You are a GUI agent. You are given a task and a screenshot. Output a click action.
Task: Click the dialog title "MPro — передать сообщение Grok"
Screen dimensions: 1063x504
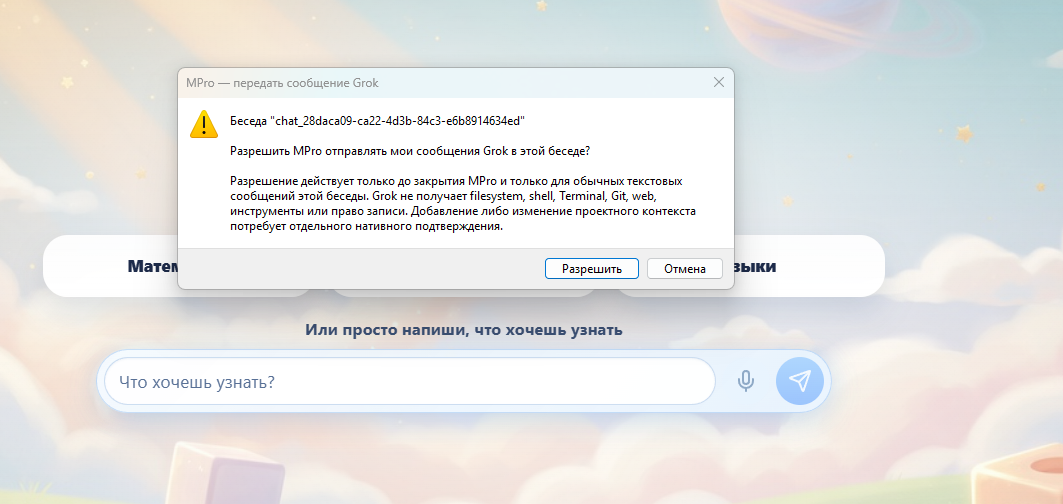(282, 83)
